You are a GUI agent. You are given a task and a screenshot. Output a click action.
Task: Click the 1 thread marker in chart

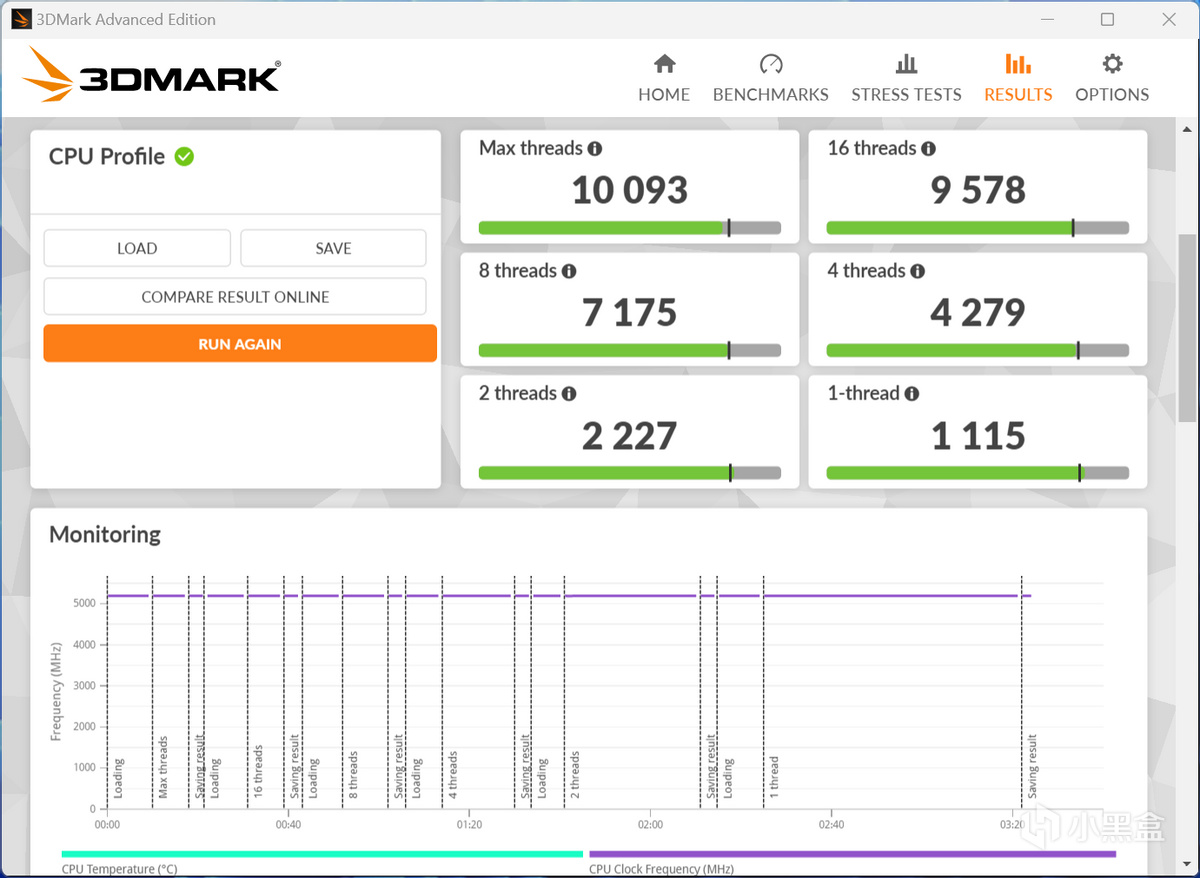[773, 776]
